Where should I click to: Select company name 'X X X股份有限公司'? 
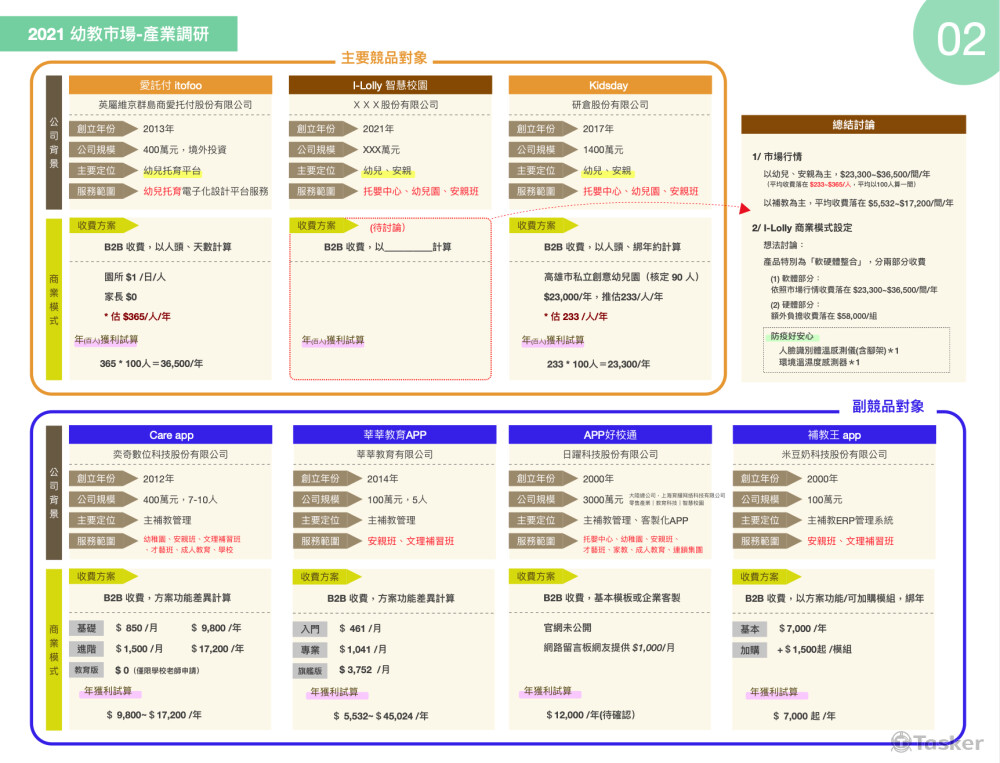(x=396, y=105)
